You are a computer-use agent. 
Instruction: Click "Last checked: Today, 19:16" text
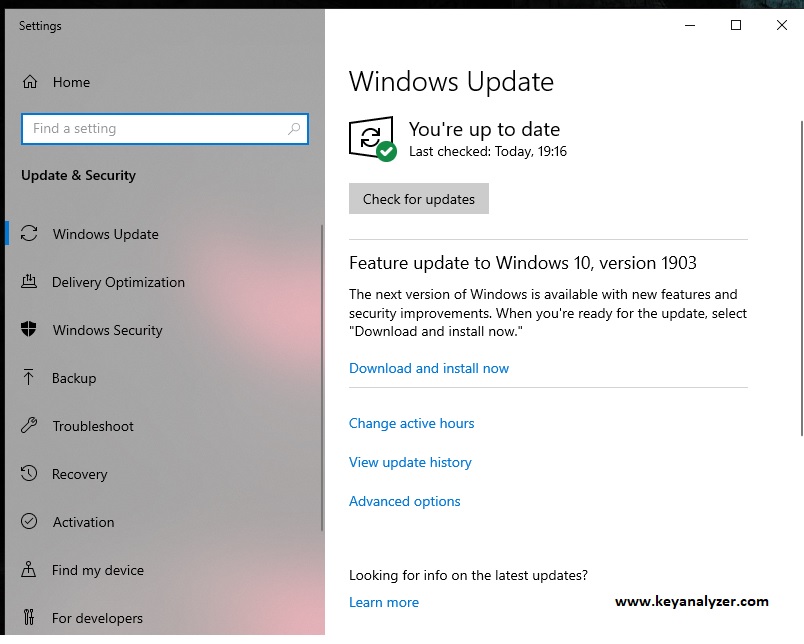pos(488,151)
